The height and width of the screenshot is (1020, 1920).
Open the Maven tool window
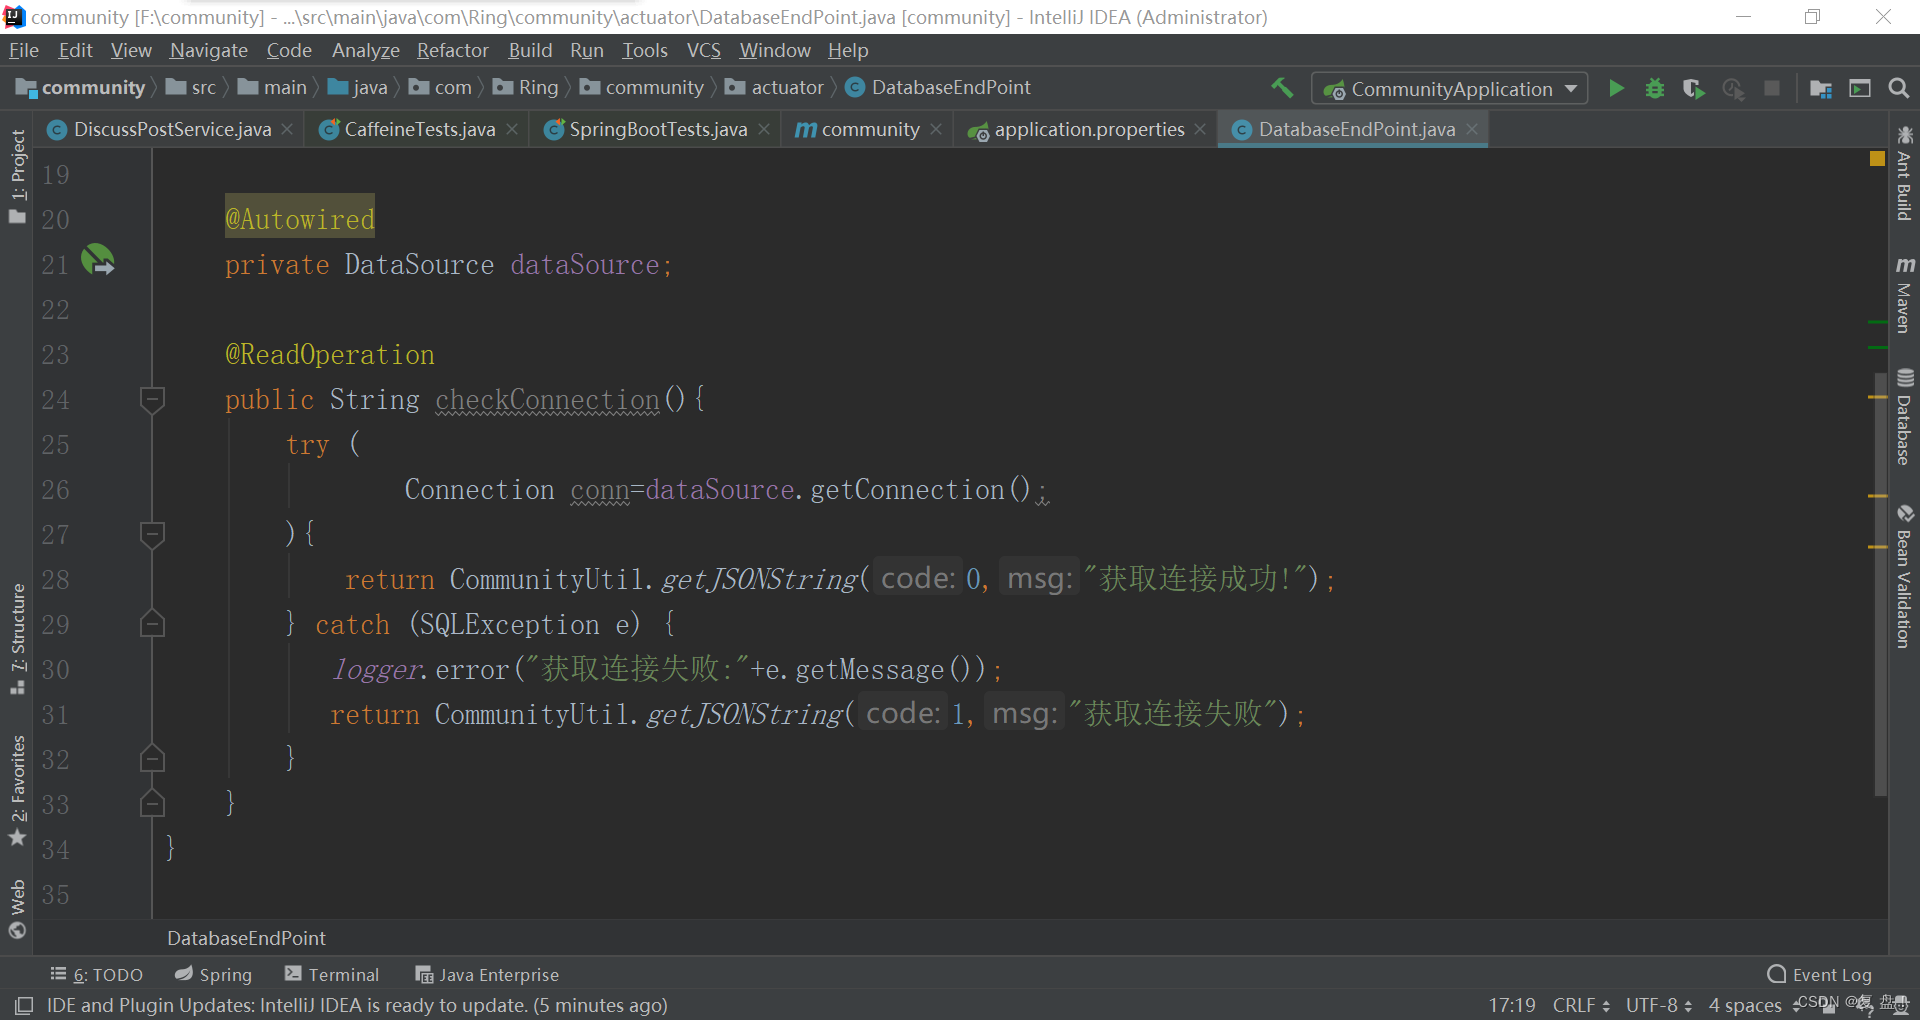coord(1904,294)
